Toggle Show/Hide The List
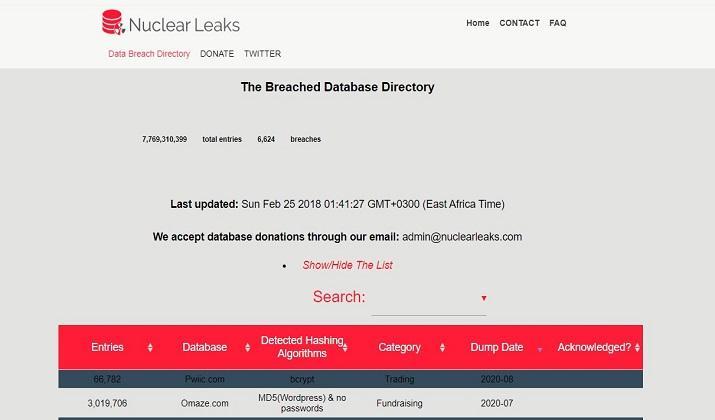Screen dimensions: 715x420 pyautogui.click(x=347, y=265)
